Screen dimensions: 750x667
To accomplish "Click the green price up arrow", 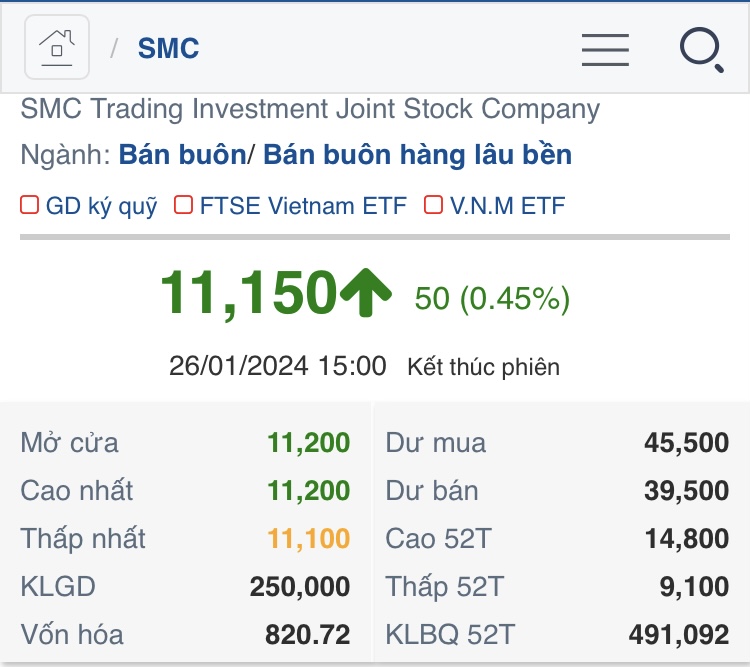I will tap(365, 293).
